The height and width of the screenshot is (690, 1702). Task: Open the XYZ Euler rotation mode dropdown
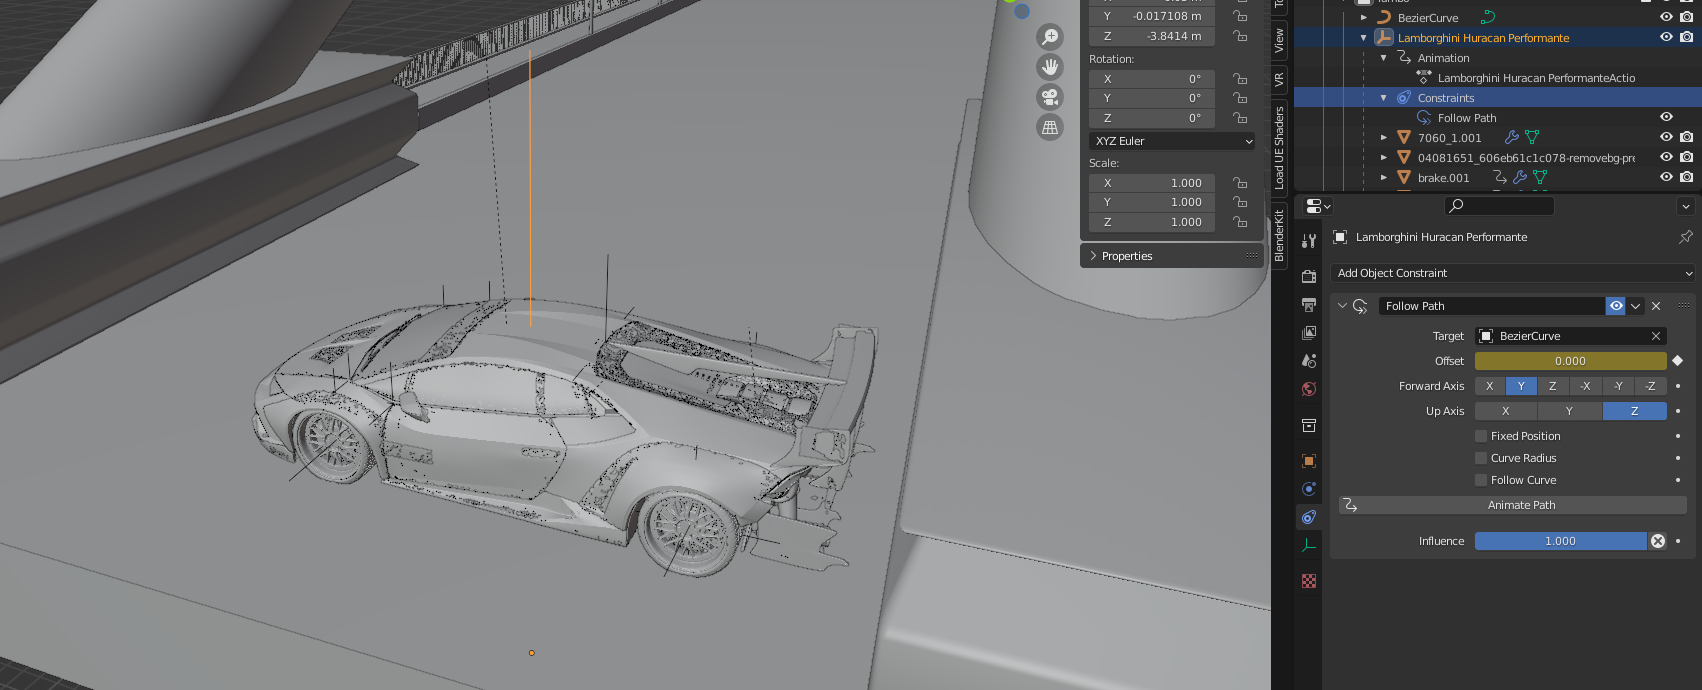[1171, 141]
